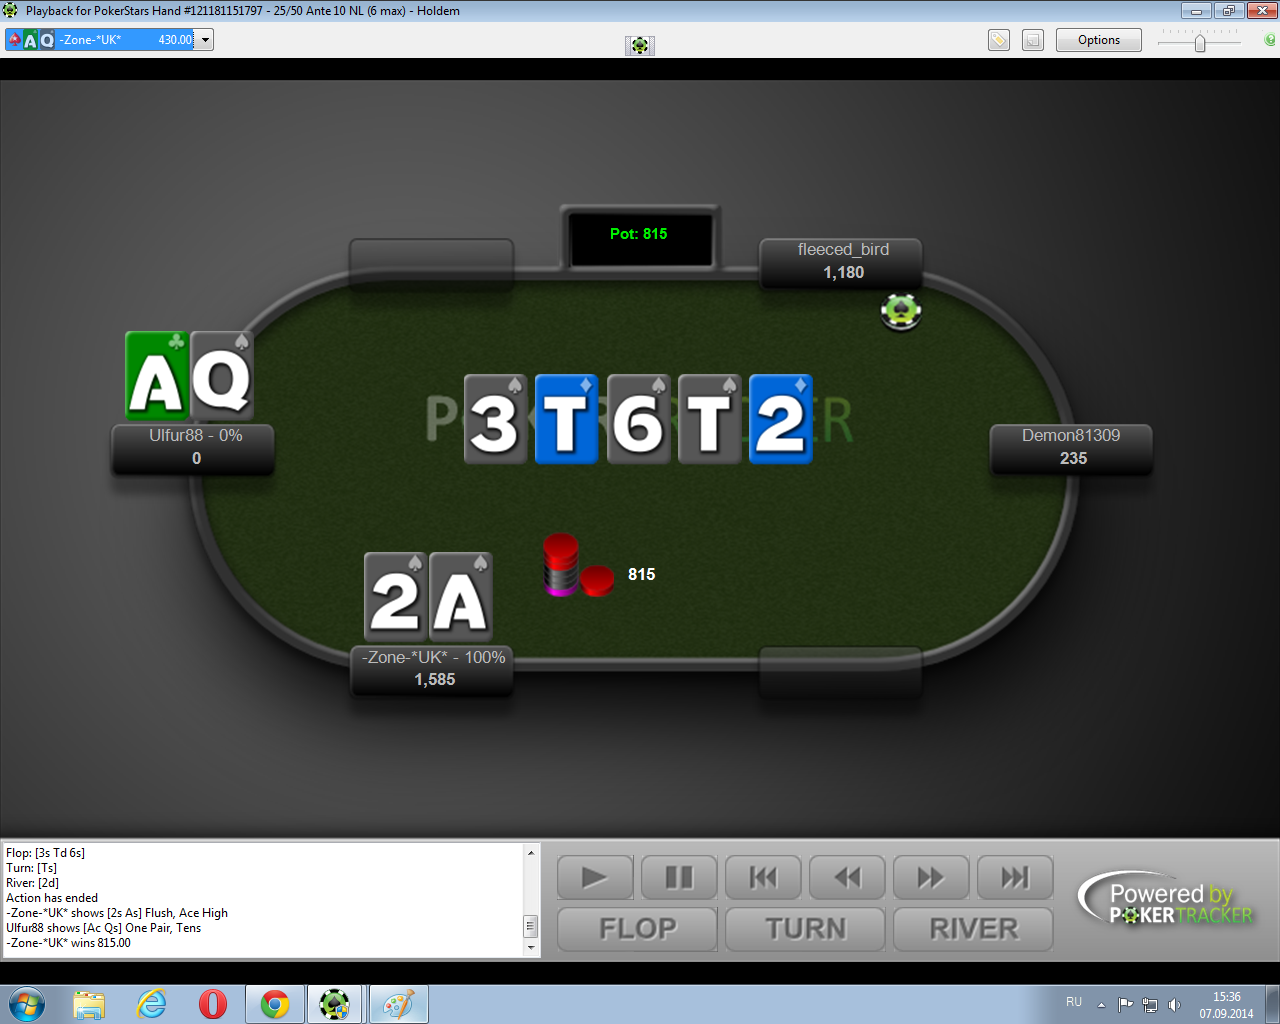Select the Demon81309 player box
The width and height of the screenshot is (1280, 1024).
tap(1071, 448)
